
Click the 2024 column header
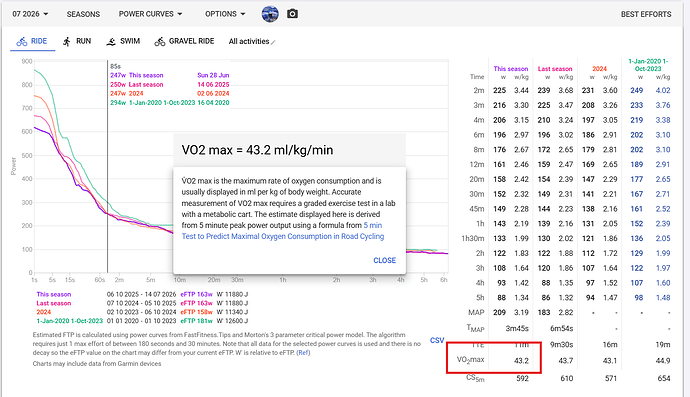(x=599, y=69)
